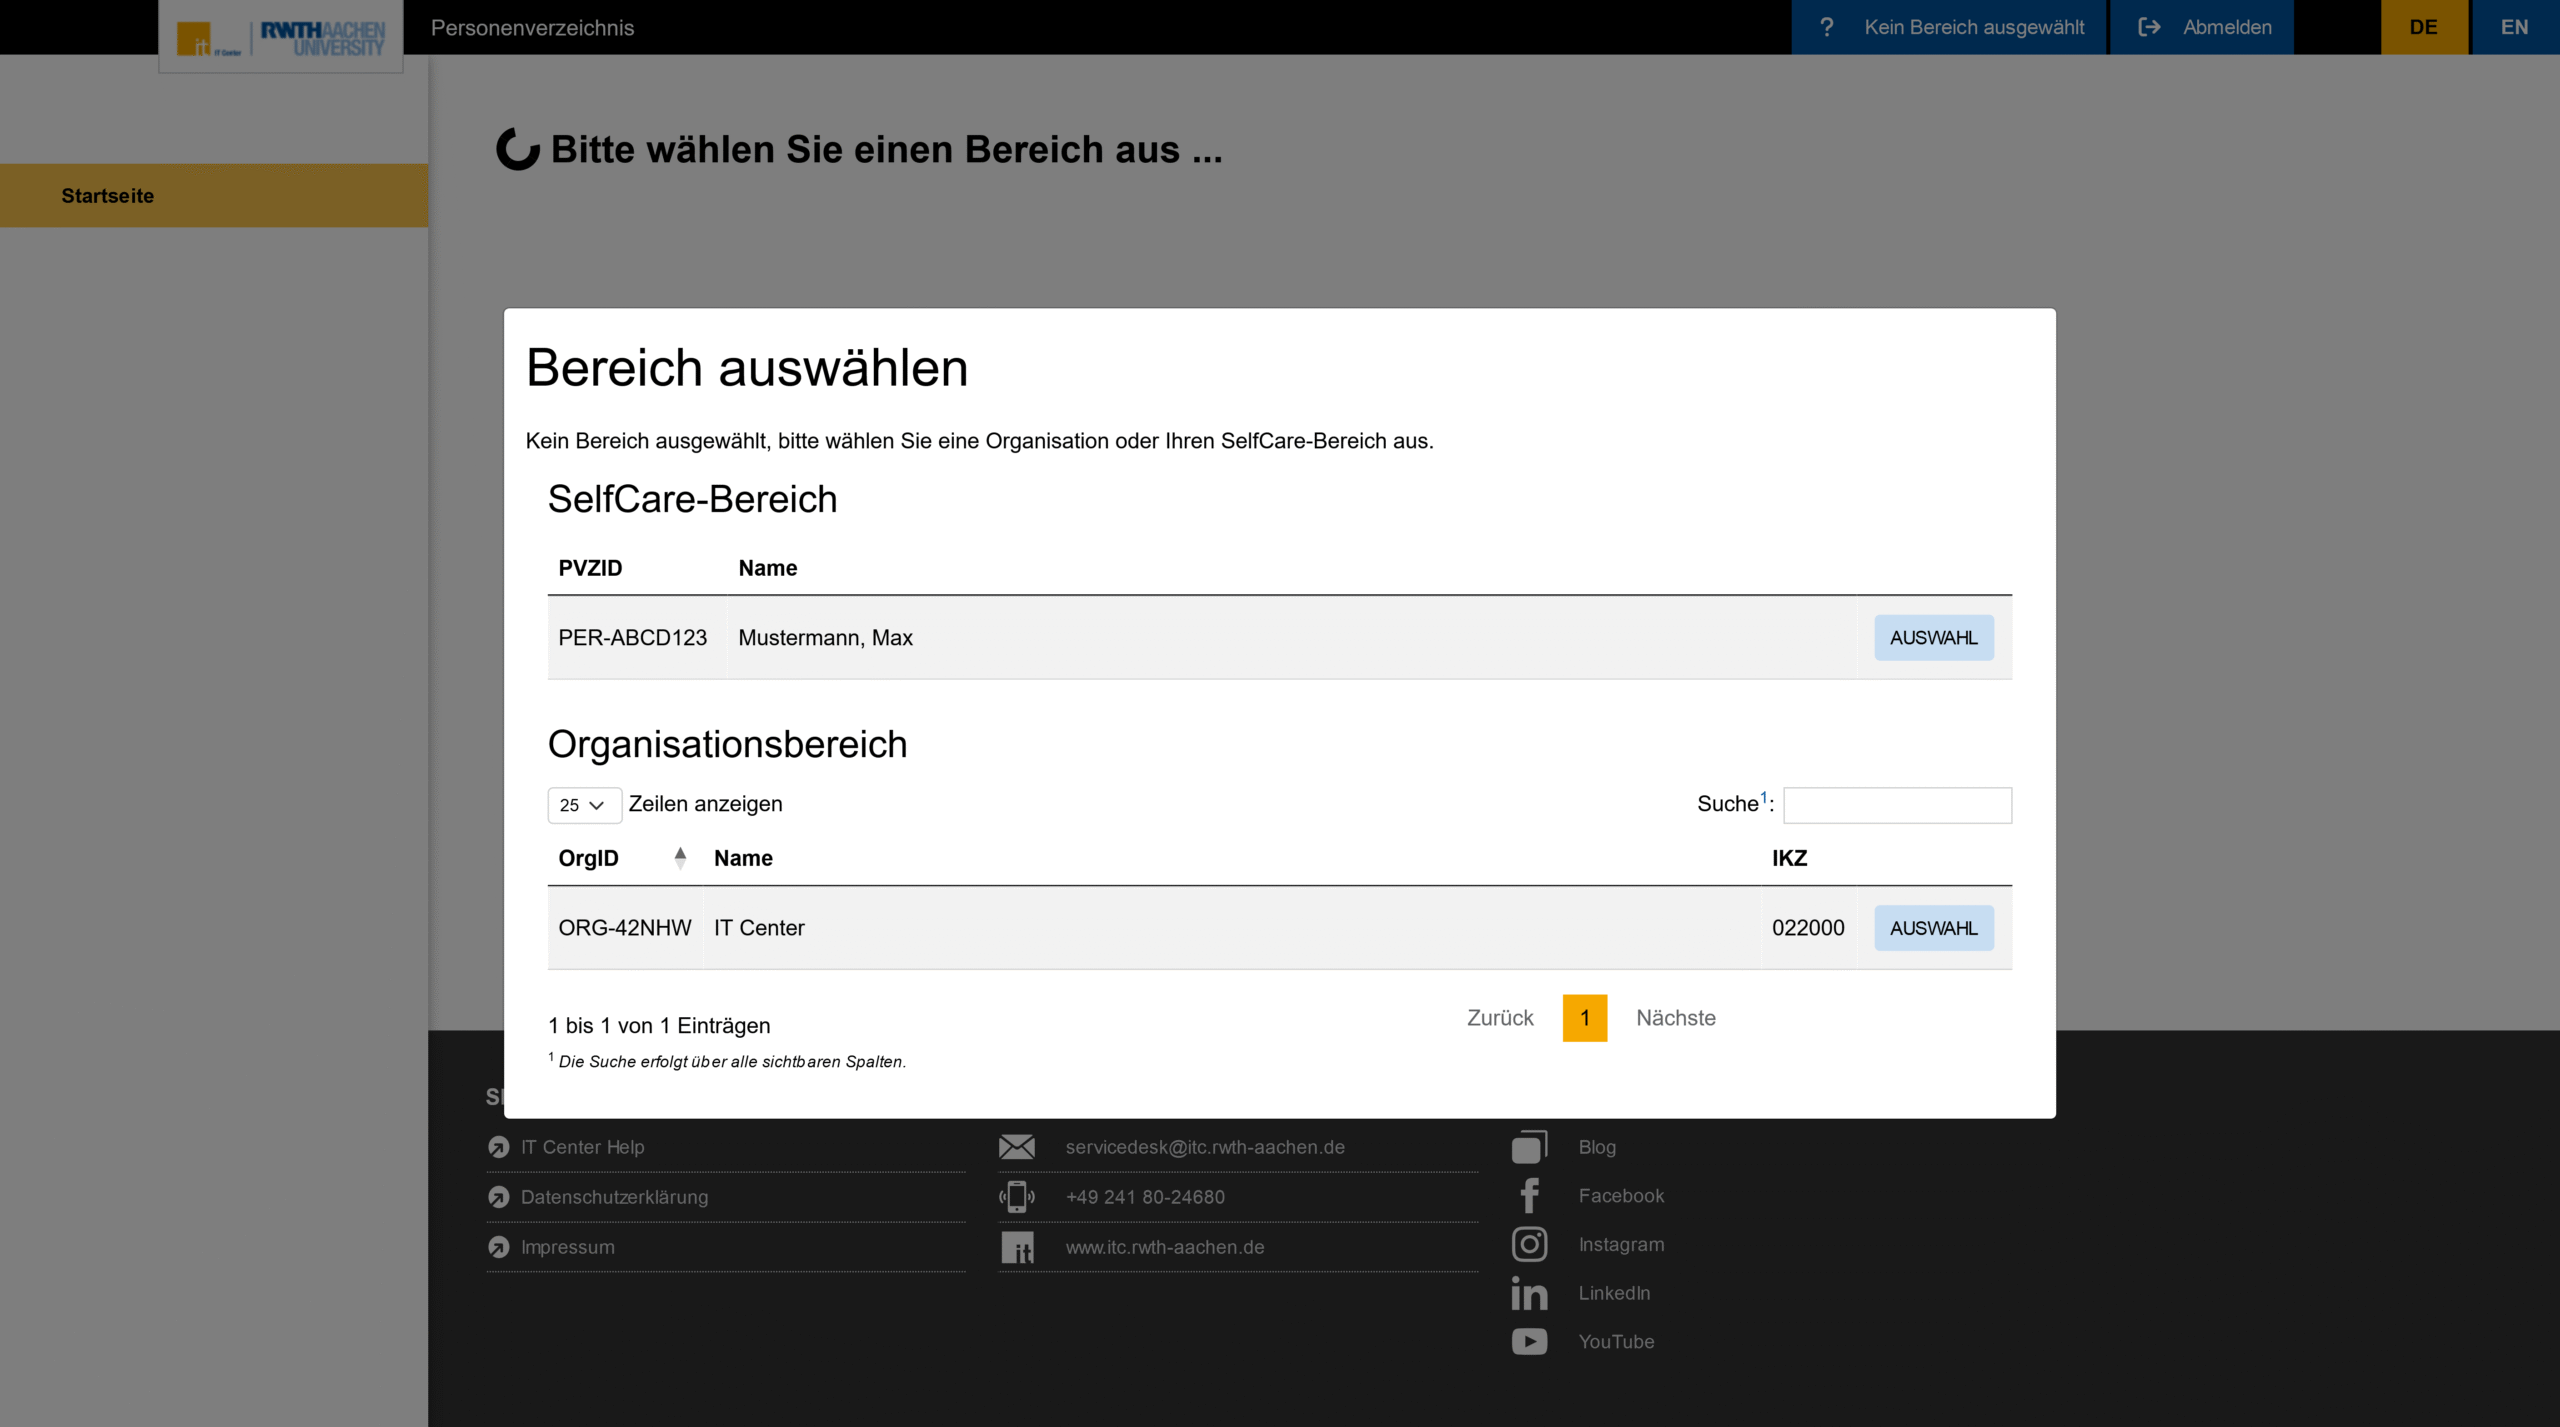The height and width of the screenshot is (1427, 2560).
Task: Click the RWTH Aachen University logo
Action: point(322,38)
